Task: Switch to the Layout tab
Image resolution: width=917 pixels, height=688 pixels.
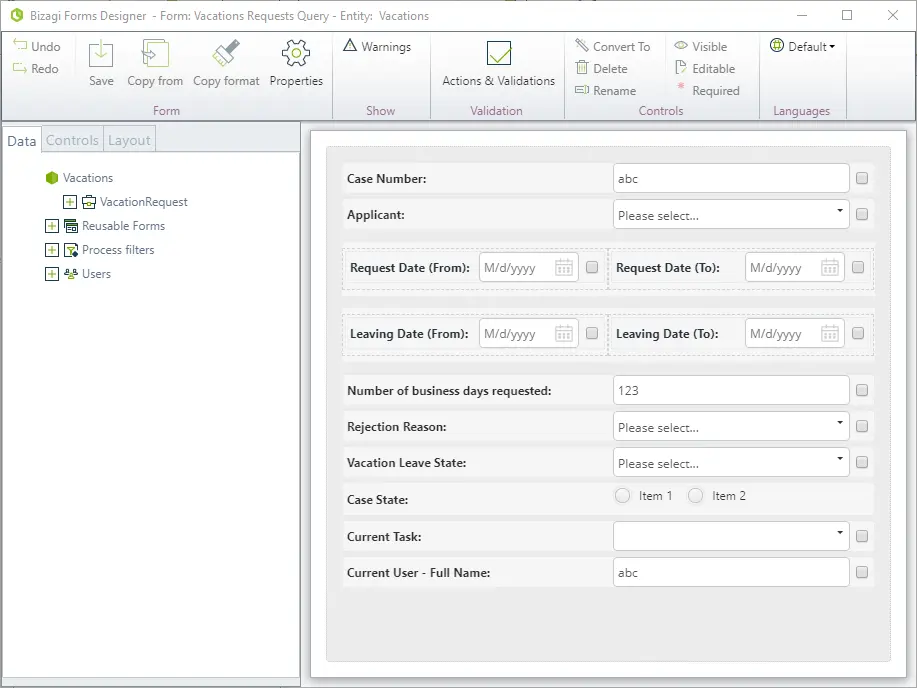Action: click(x=129, y=140)
